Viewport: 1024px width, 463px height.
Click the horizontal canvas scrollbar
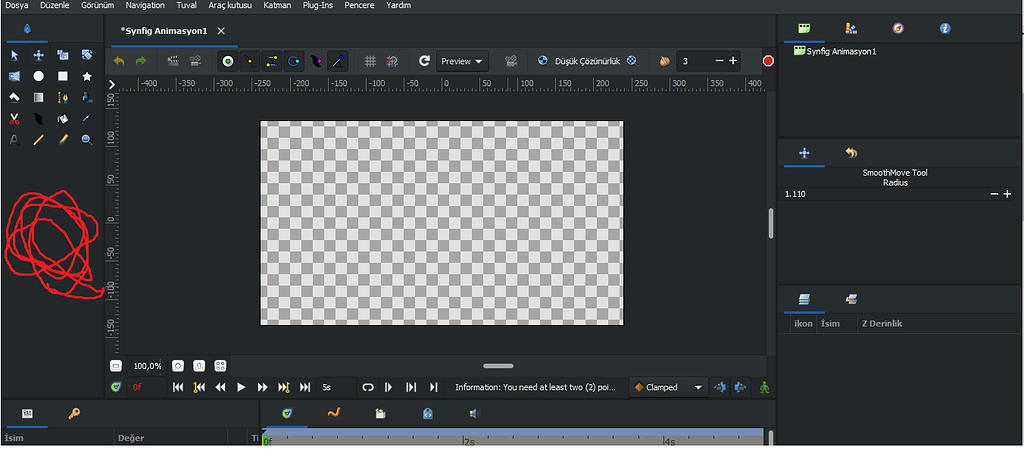(498, 366)
